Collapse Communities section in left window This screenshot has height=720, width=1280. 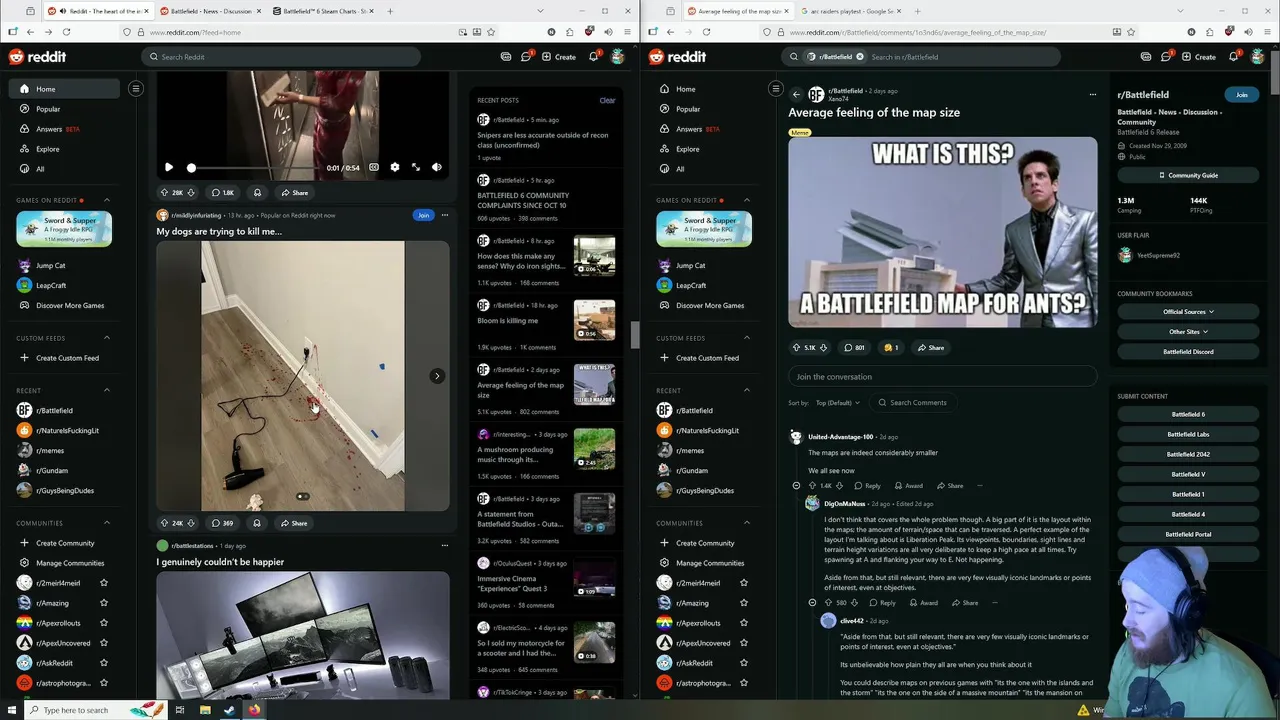coord(107,523)
